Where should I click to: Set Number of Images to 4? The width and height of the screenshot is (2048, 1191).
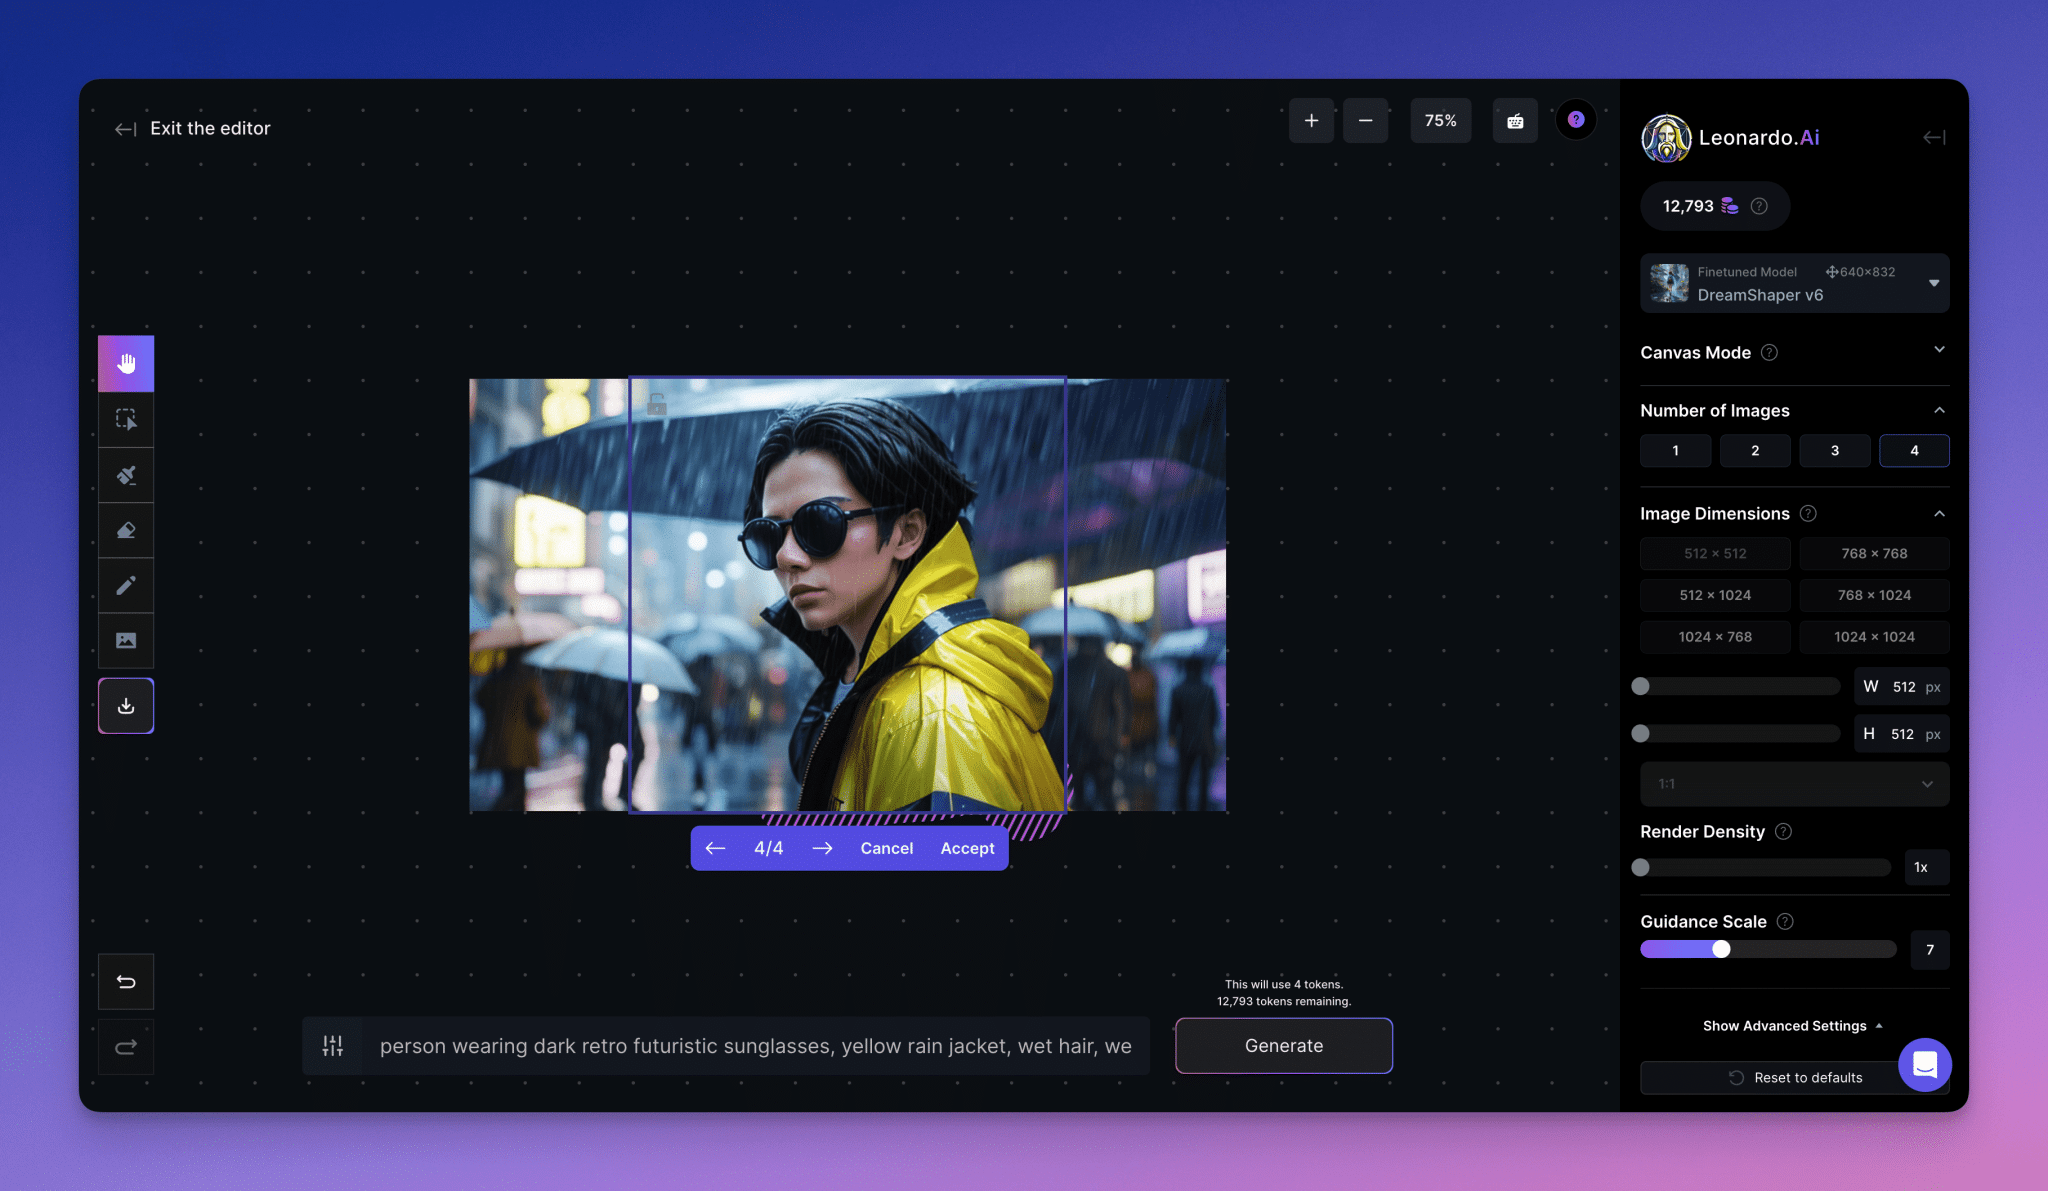pos(1914,451)
